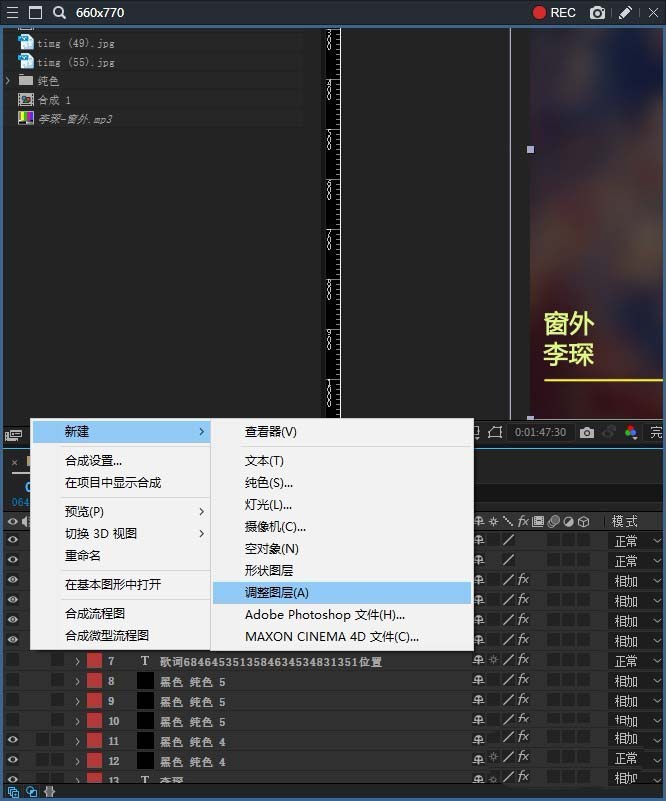The width and height of the screenshot is (666, 801).
Task: Expand layer 8 黑色 纯色 5 properties
Action: pos(77,681)
